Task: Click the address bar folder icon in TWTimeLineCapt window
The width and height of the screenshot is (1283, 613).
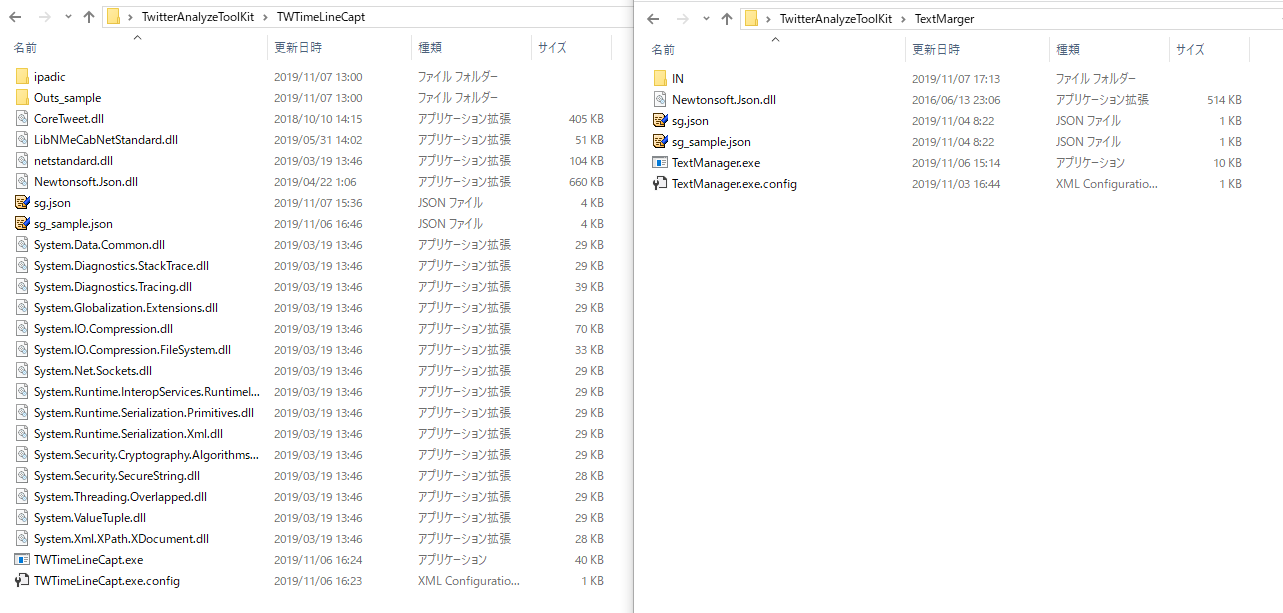Action: click(113, 17)
